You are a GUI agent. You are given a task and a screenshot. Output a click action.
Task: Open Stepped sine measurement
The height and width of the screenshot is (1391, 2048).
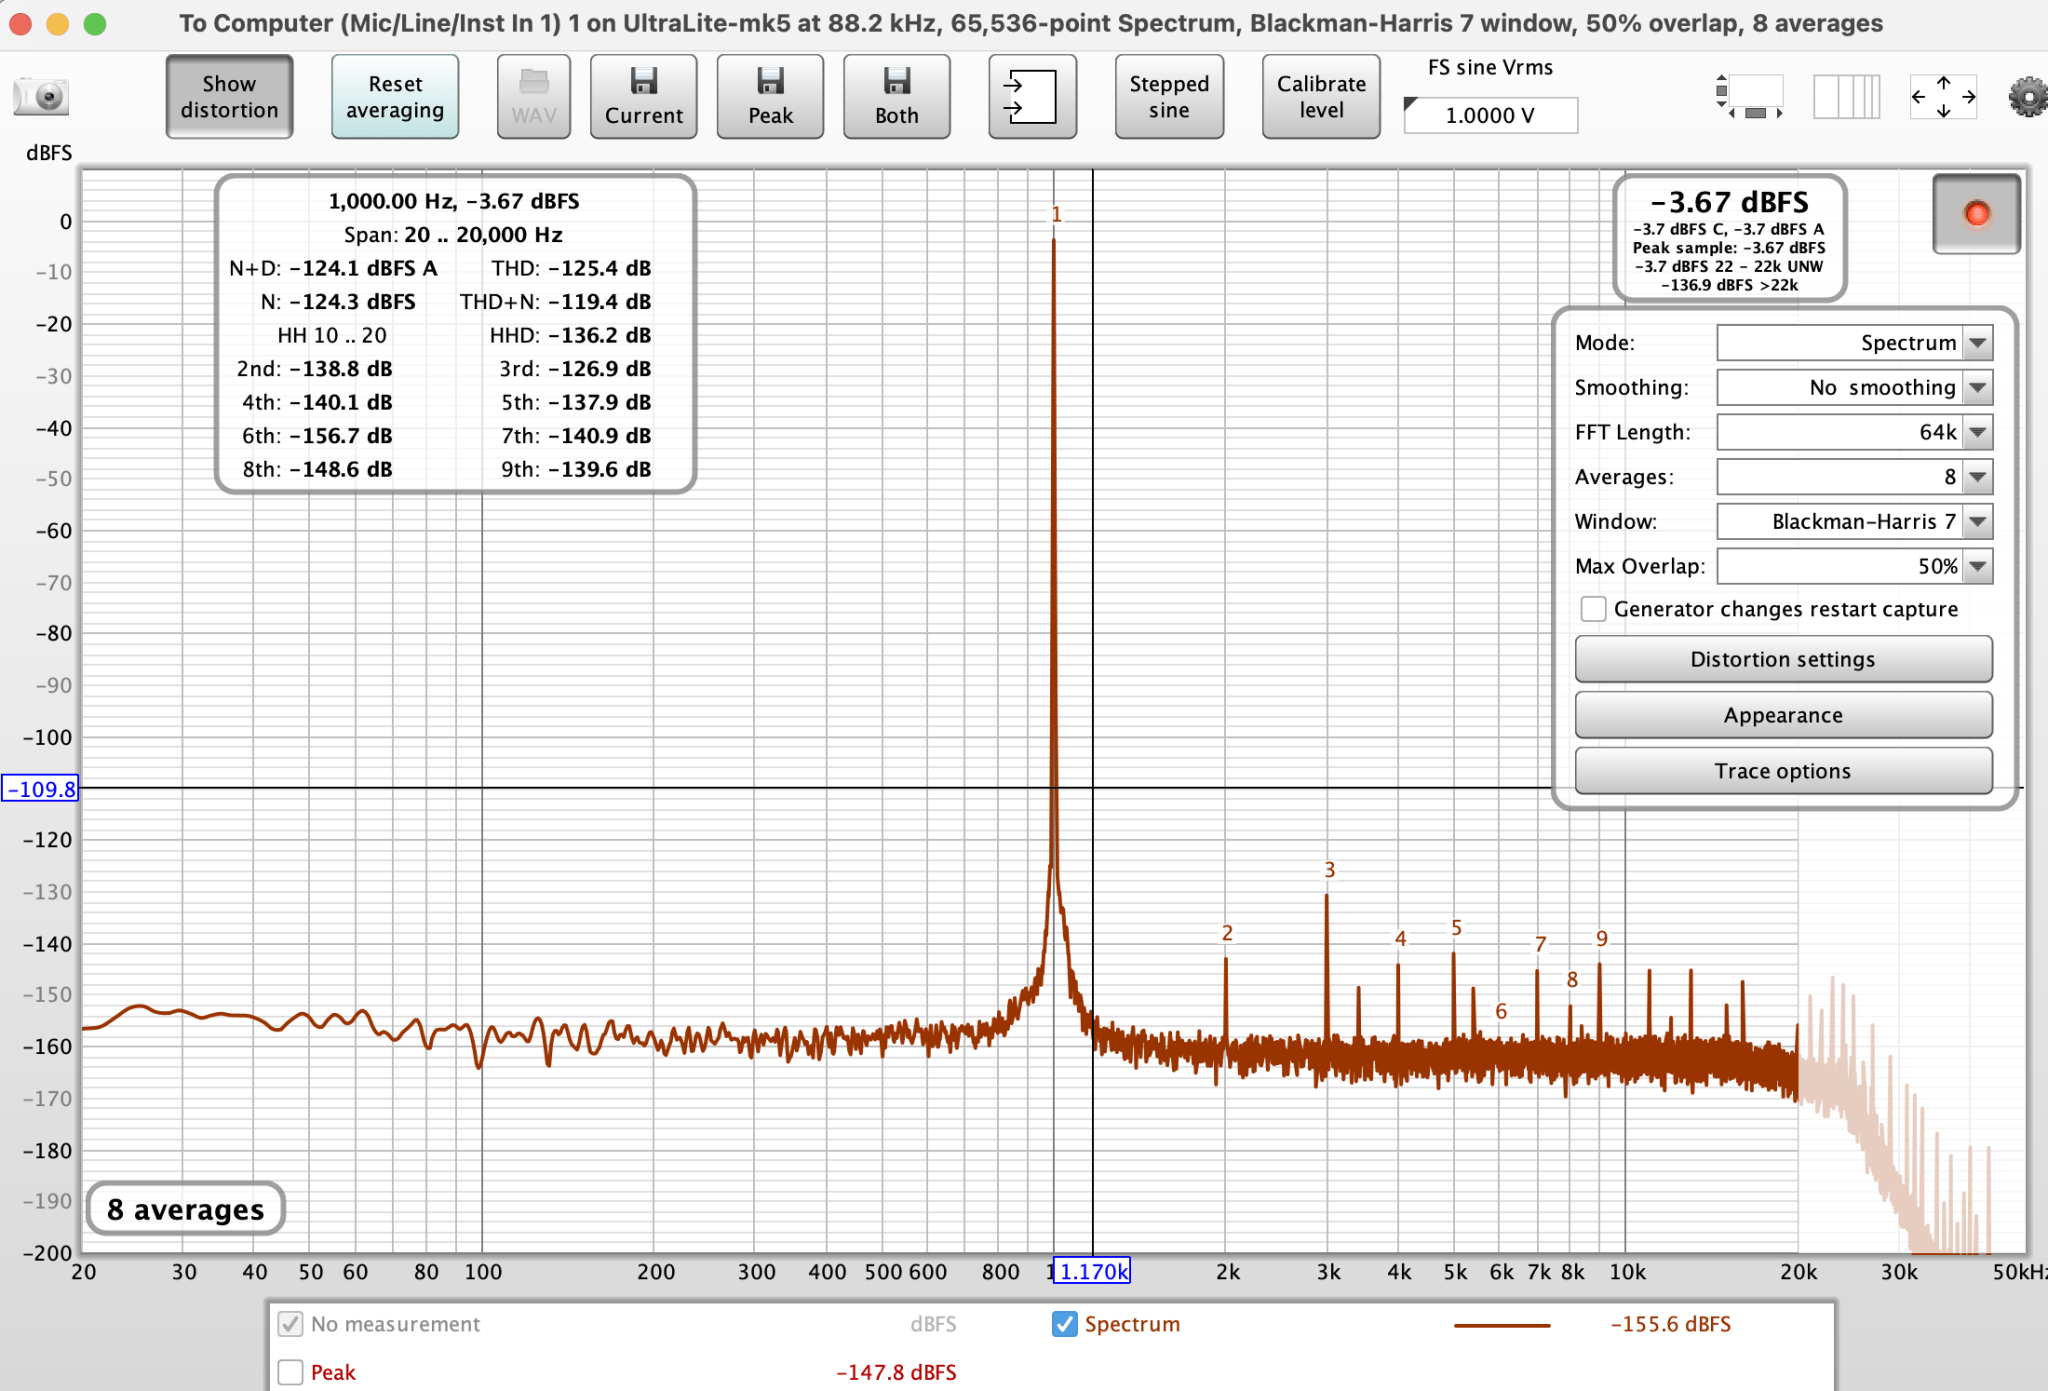(x=1169, y=97)
